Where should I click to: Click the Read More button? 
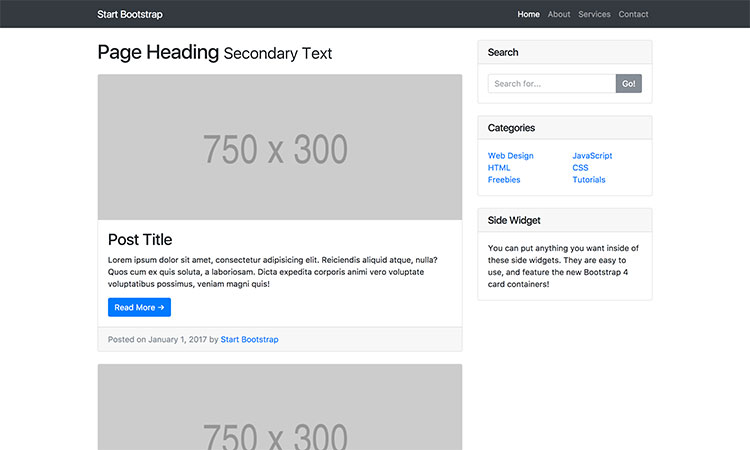138,308
